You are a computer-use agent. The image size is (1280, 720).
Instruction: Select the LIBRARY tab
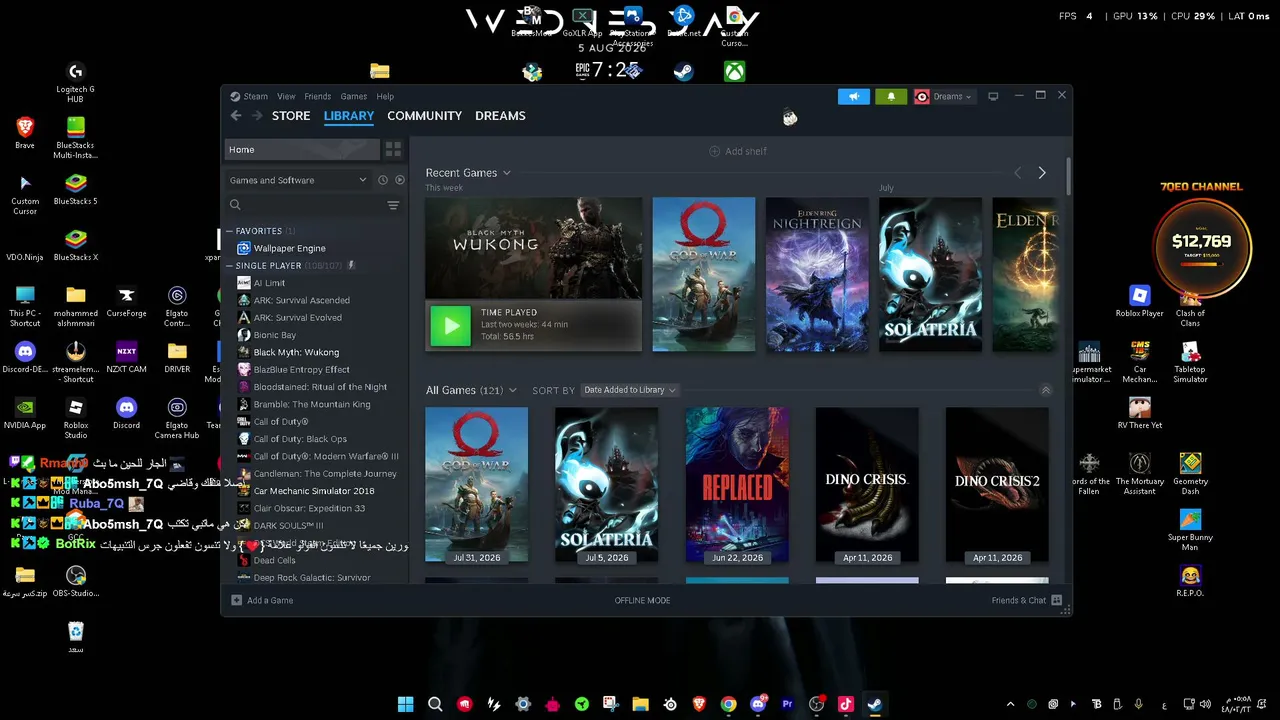pos(349,116)
